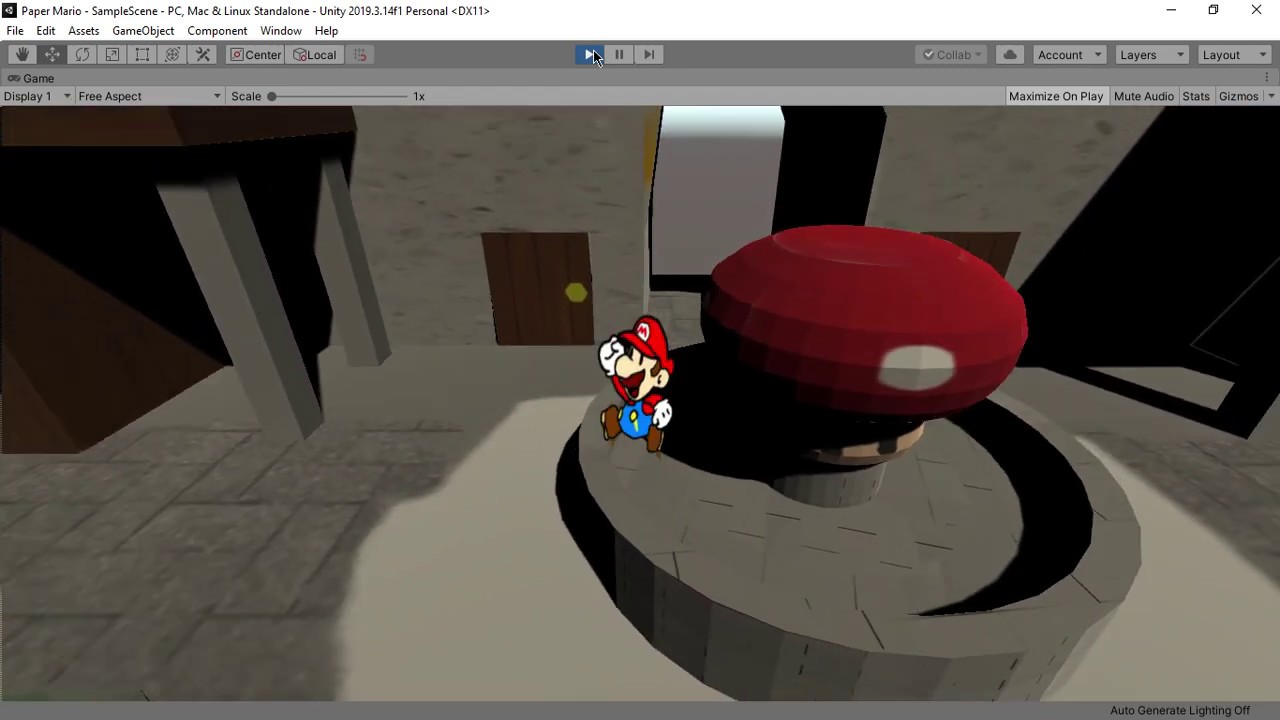
Task: Open the Collab dropdown
Action: [x=952, y=55]
